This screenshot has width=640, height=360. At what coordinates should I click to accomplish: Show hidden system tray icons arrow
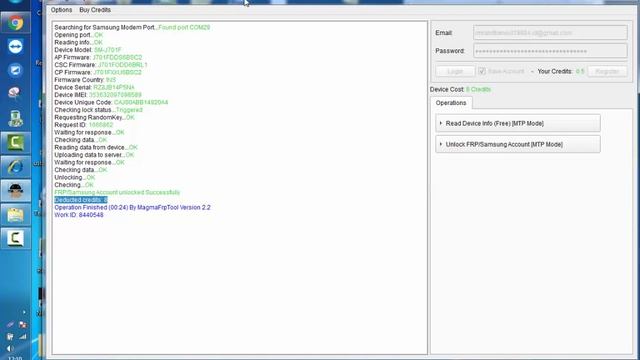(x=24, y=312)
